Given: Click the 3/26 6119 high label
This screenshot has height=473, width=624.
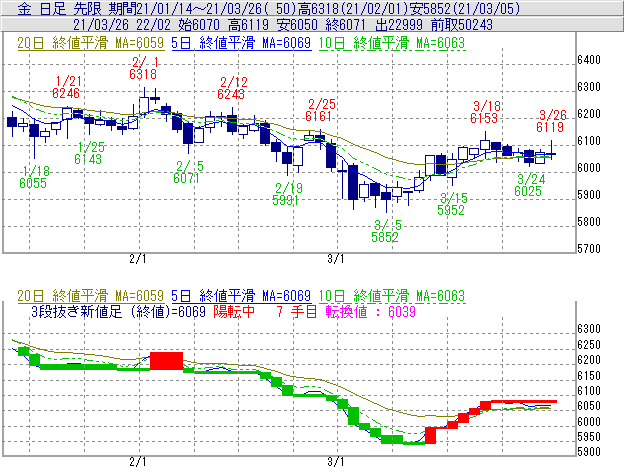Looking at the screenshot, I should pos(551,121).
